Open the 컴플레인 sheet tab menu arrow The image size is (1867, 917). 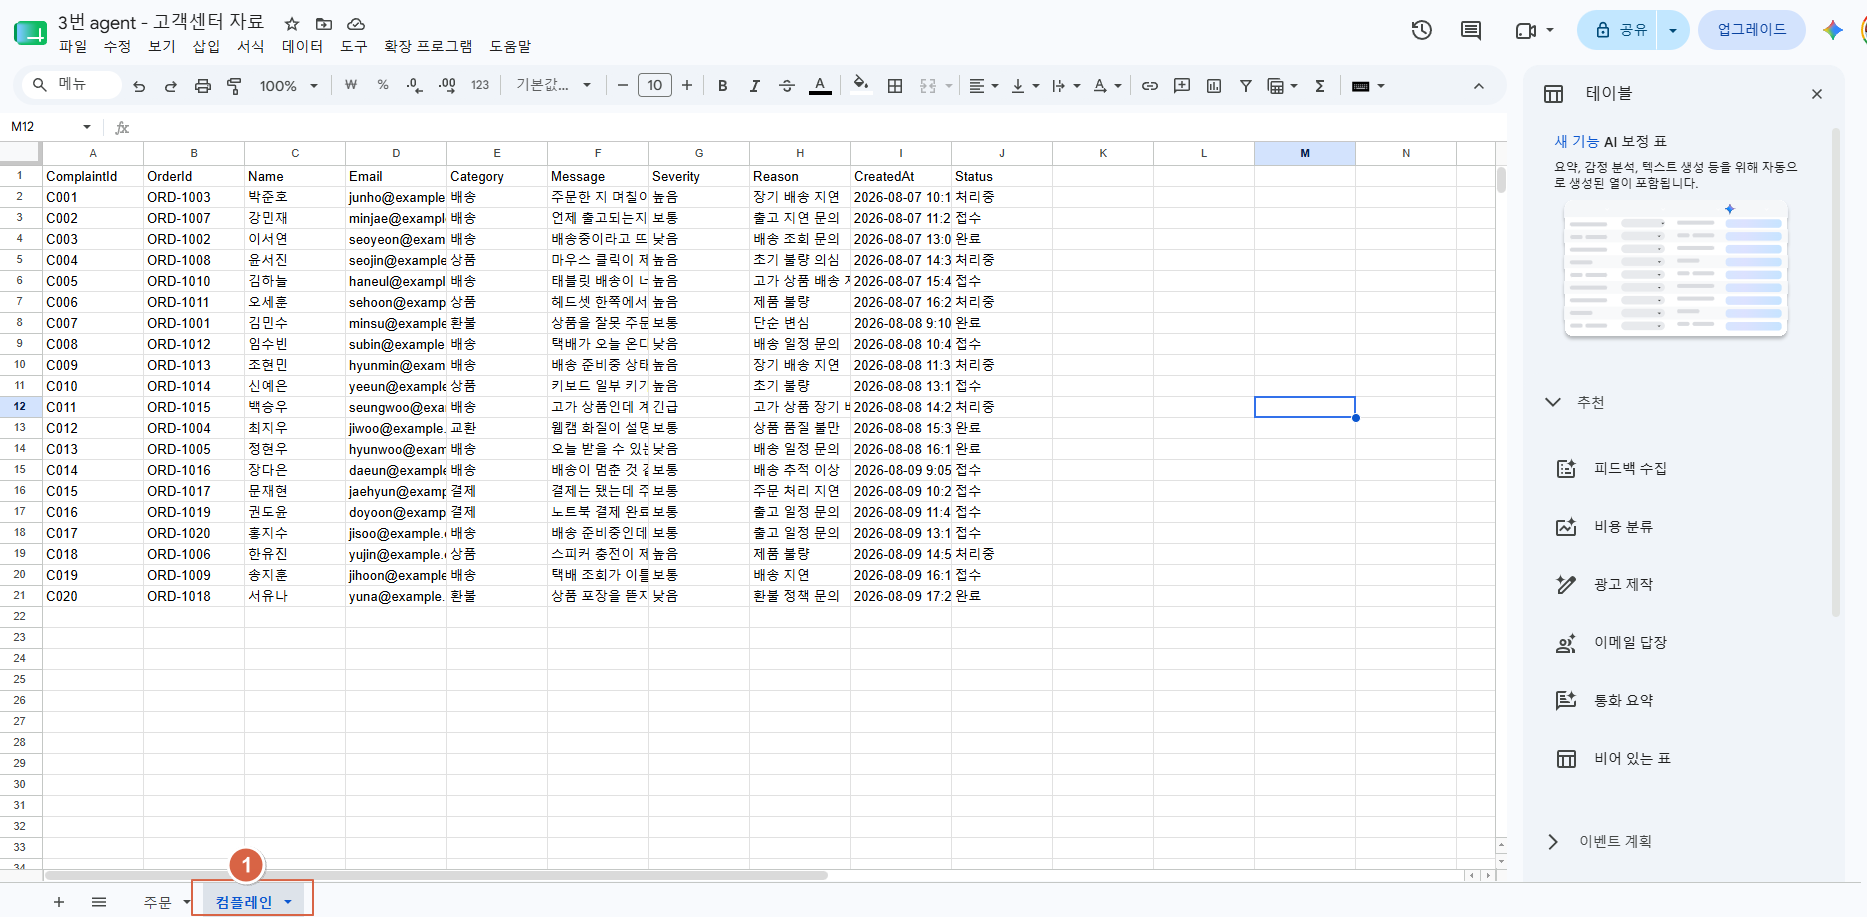point(288,902)
